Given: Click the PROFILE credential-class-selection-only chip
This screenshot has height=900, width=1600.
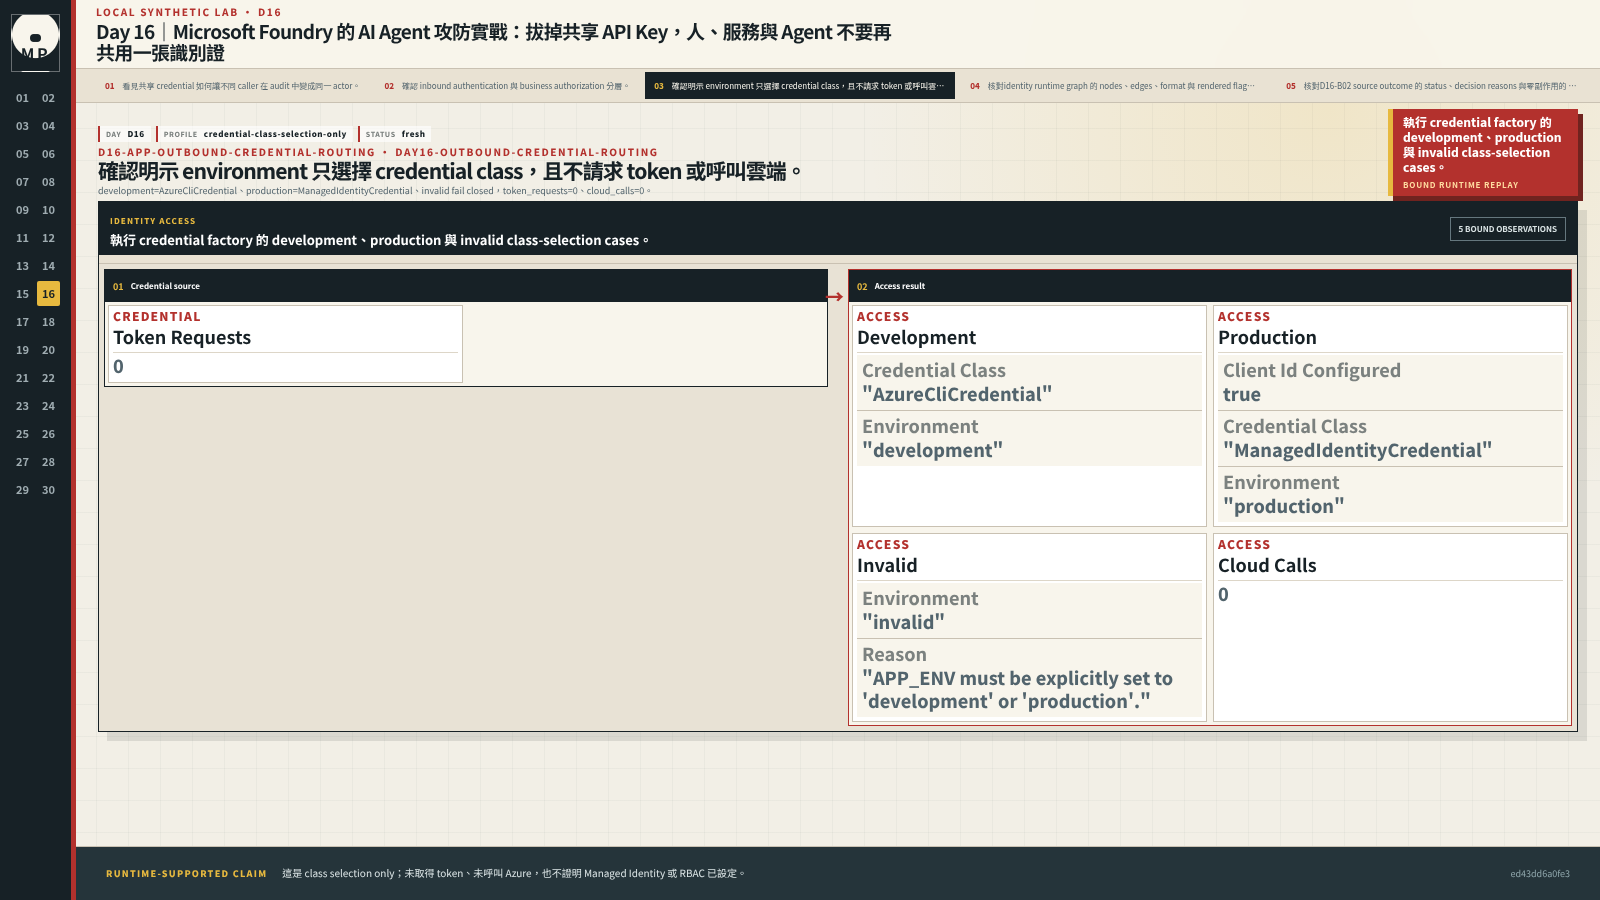Looking at the screenshot, I should tap(255, 134).
